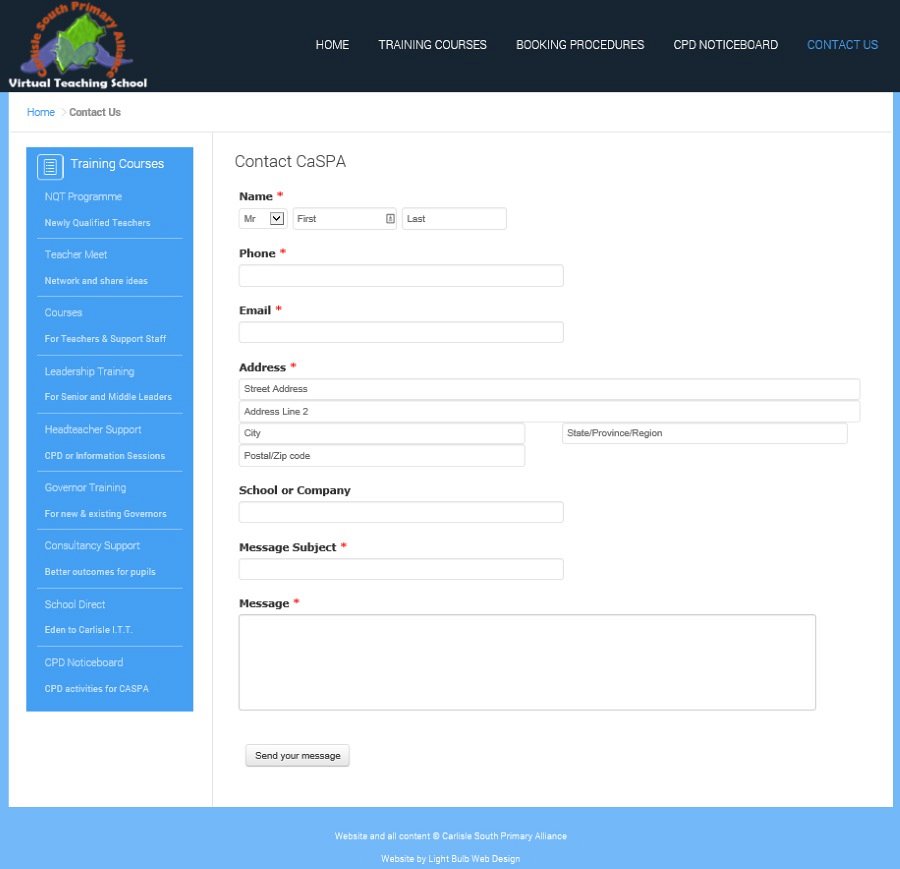Select CPD NOTICEBOARD in the header

725,45
